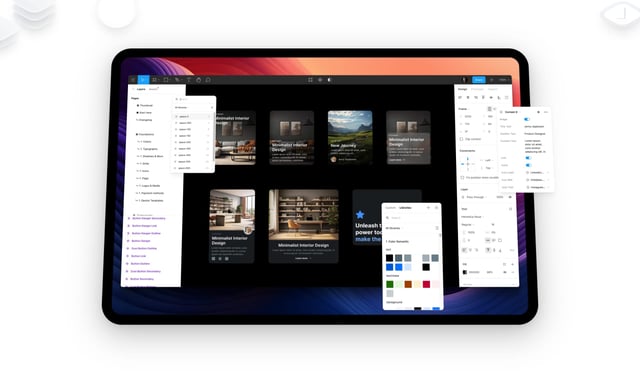Remove the fill with minus icon

click(x=513, y=272)
